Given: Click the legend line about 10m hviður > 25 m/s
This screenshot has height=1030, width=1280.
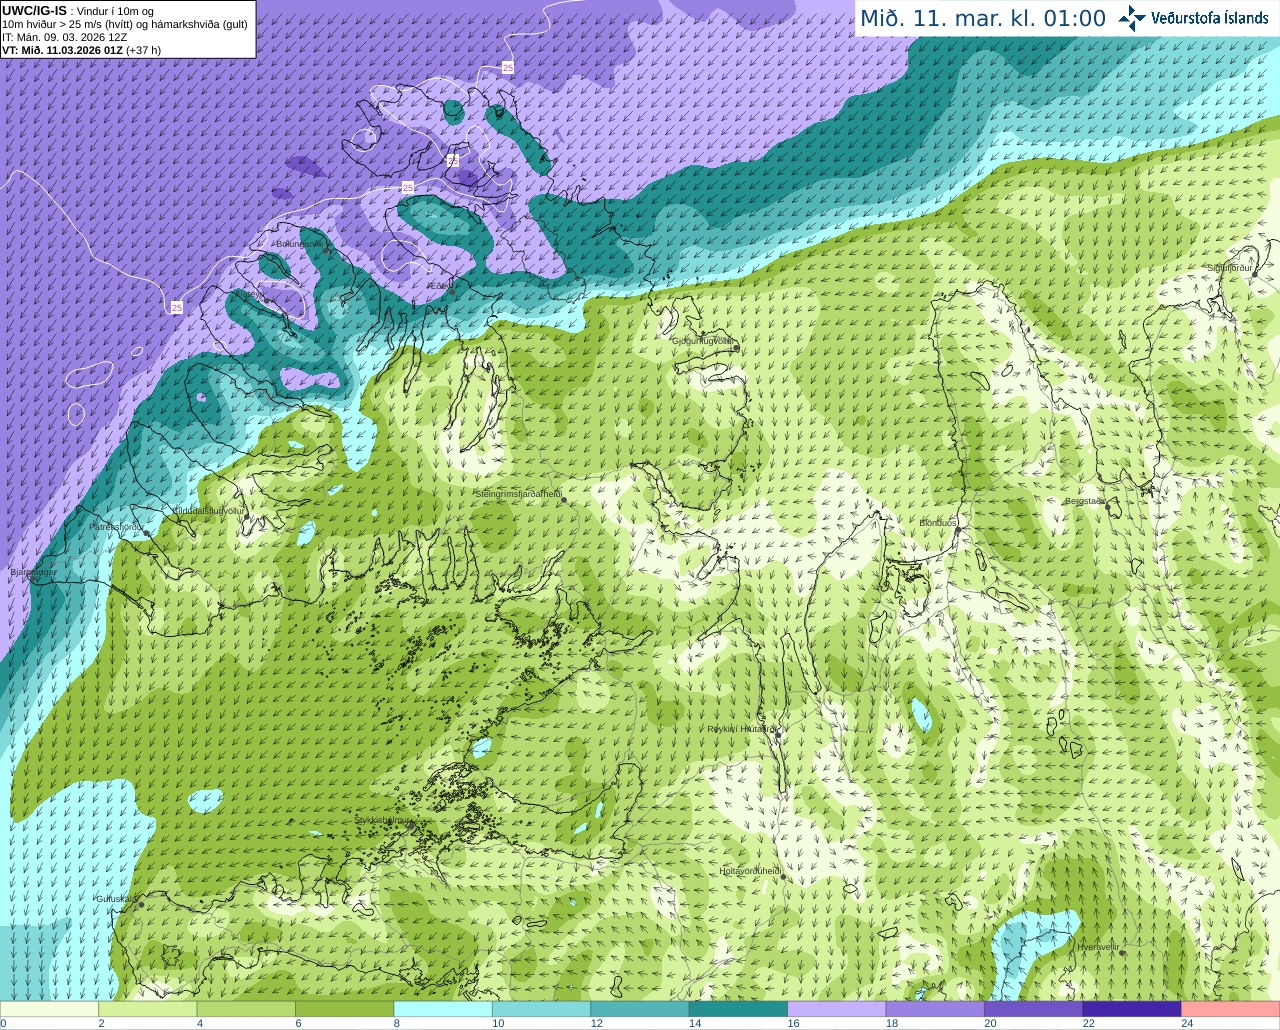Looking at the screenshot, I should click(x=125, y=24).
